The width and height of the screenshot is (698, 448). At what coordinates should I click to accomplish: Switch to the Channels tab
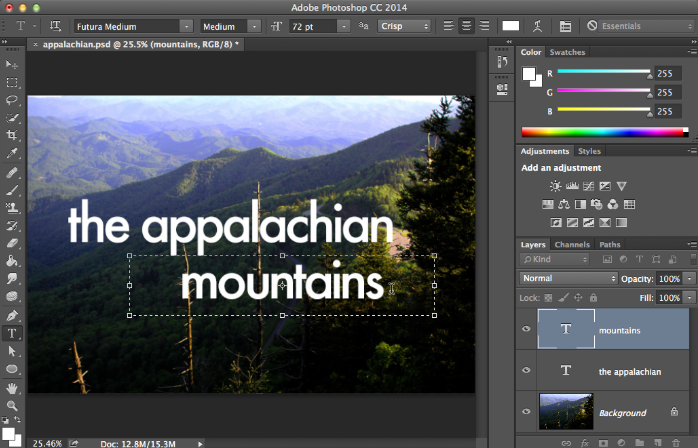(572, 244)
